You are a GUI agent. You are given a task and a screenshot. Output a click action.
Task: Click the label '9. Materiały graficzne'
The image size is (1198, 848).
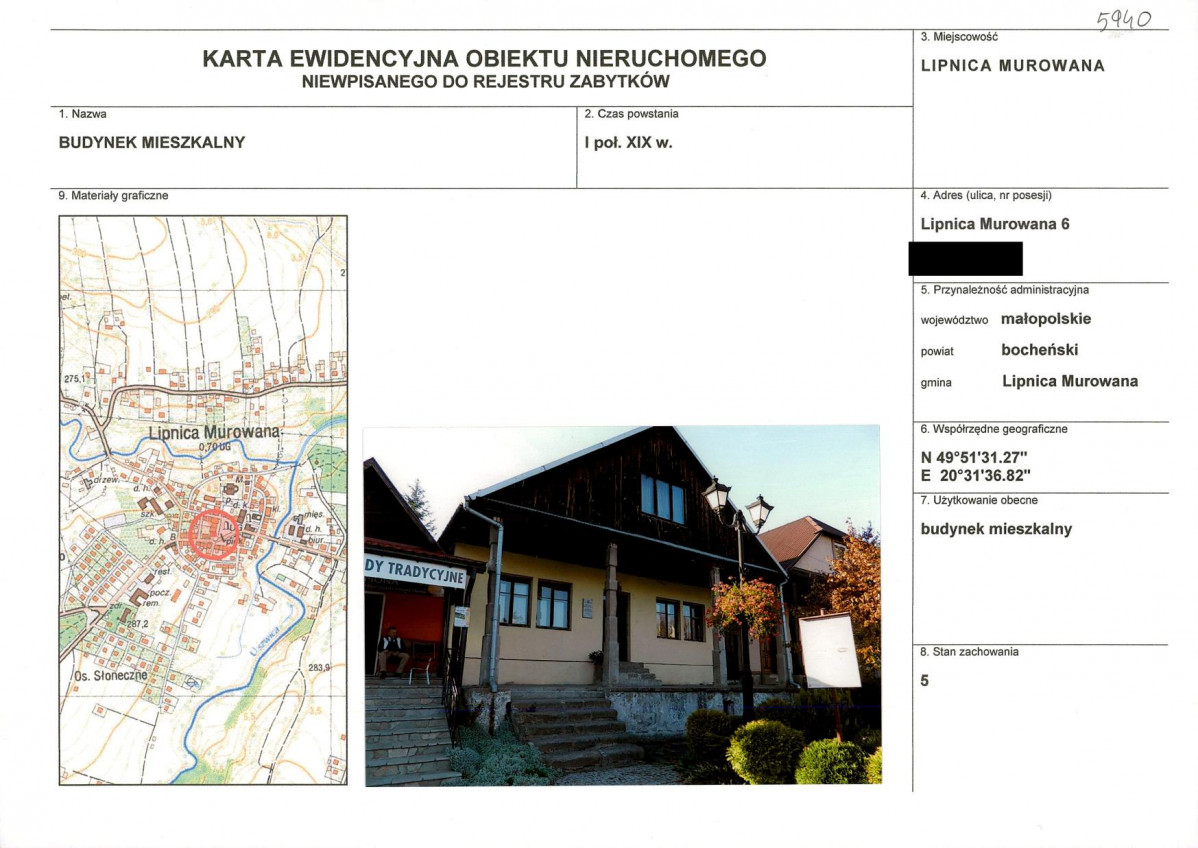click(113, 196)
